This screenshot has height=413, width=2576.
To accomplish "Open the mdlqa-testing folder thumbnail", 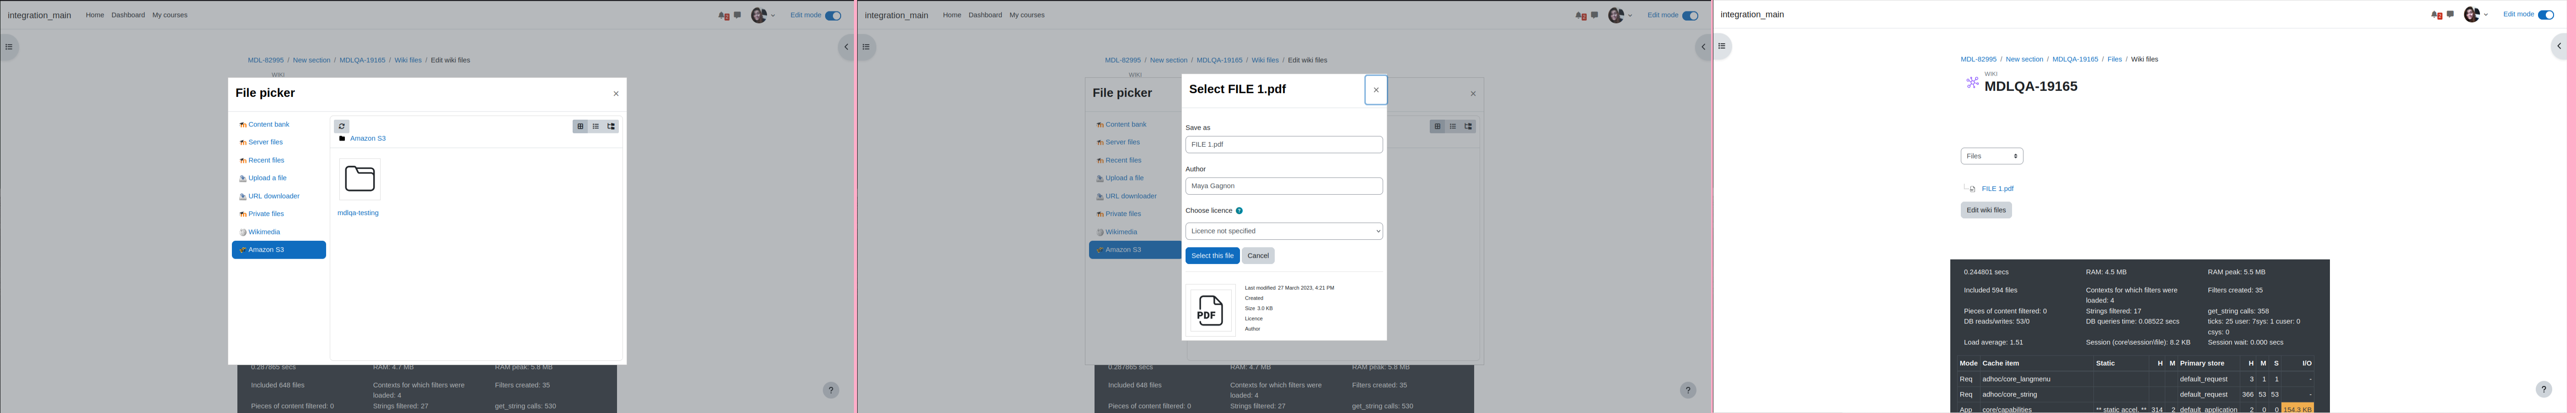I will point(360,179).
